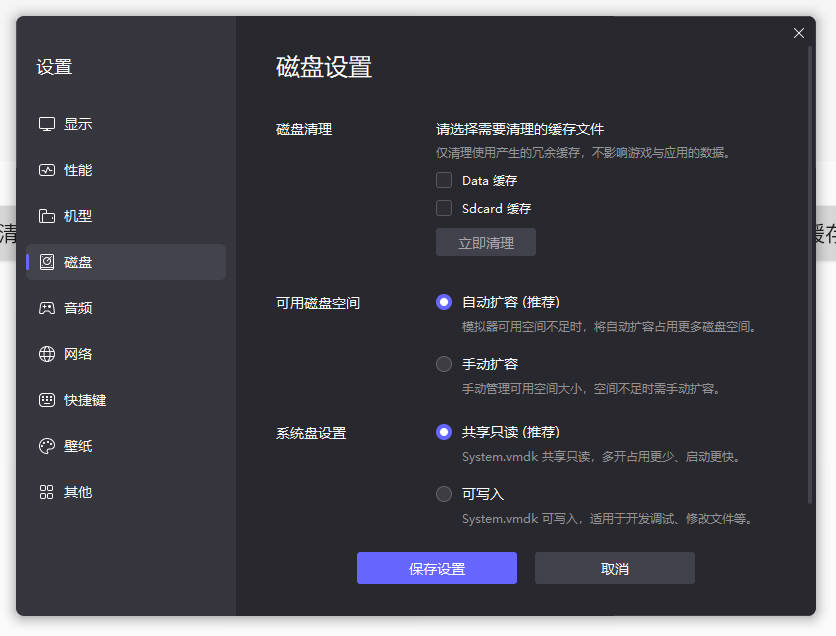The width and height of the screenshot is (836, 636).
Task: Choose the 可写入 option for System.vmdk
Action: 443,493
